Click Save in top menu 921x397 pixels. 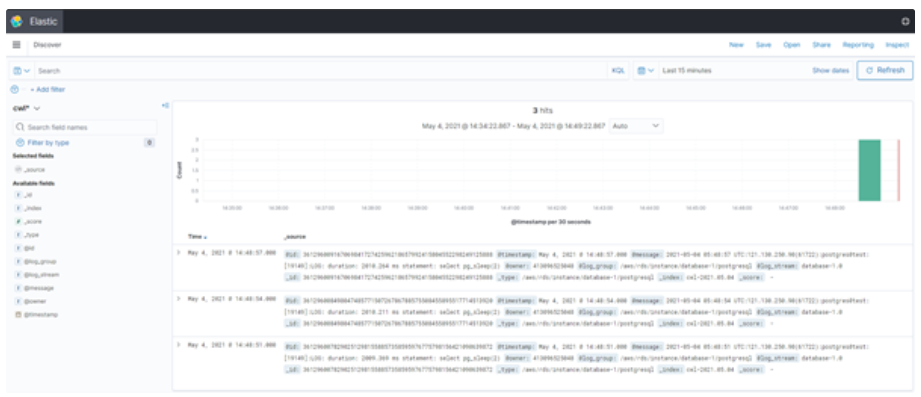[763, 45]
